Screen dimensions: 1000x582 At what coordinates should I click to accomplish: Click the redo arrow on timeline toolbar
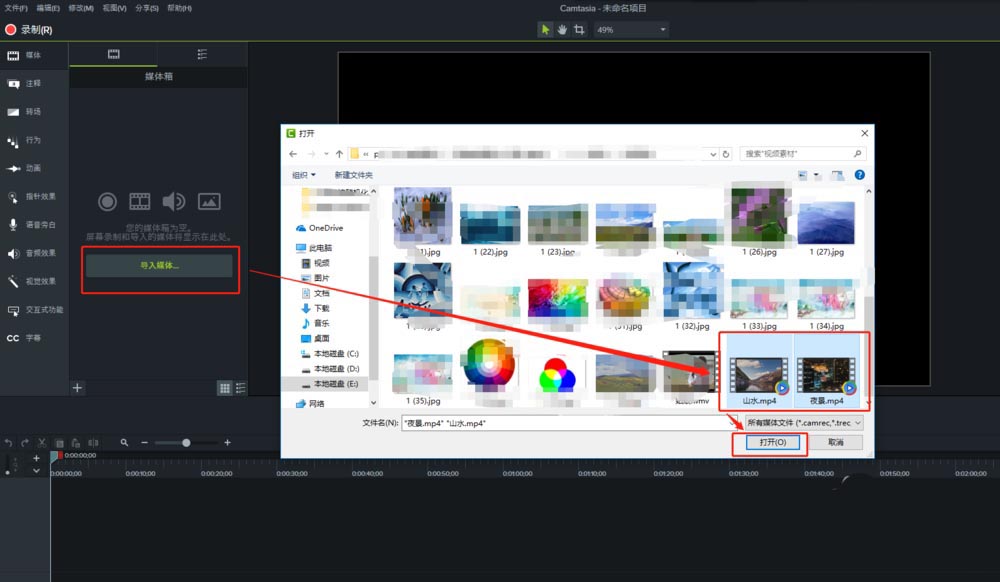tap(25, 442)
